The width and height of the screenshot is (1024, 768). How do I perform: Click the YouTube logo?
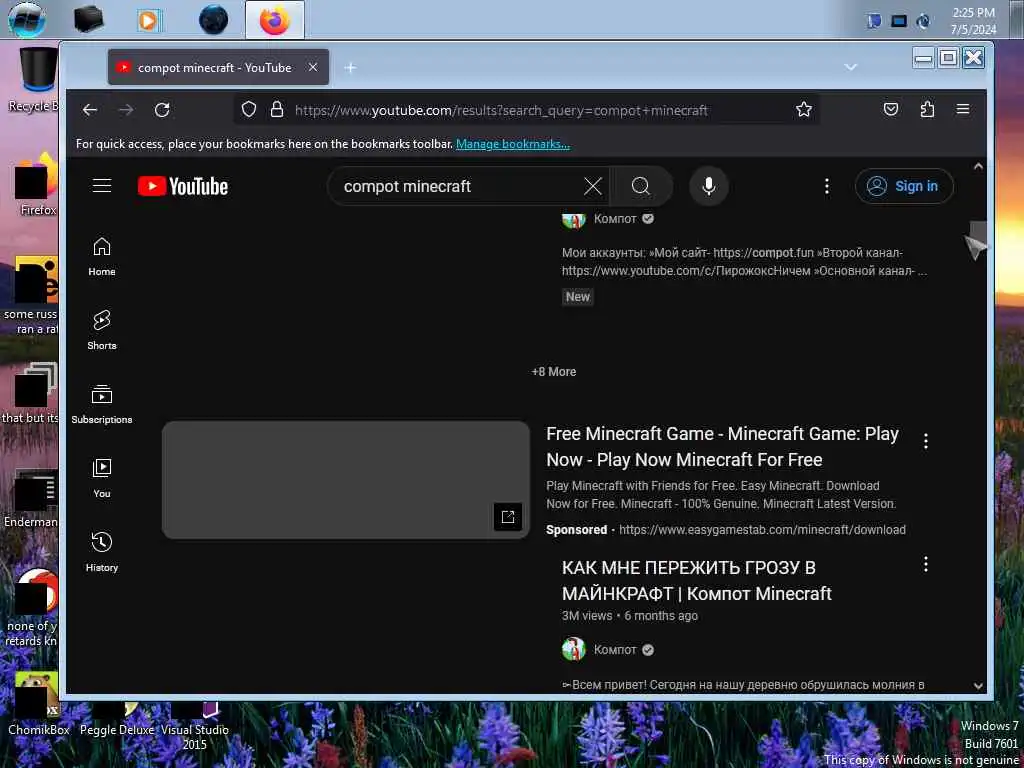pos(183,186)
